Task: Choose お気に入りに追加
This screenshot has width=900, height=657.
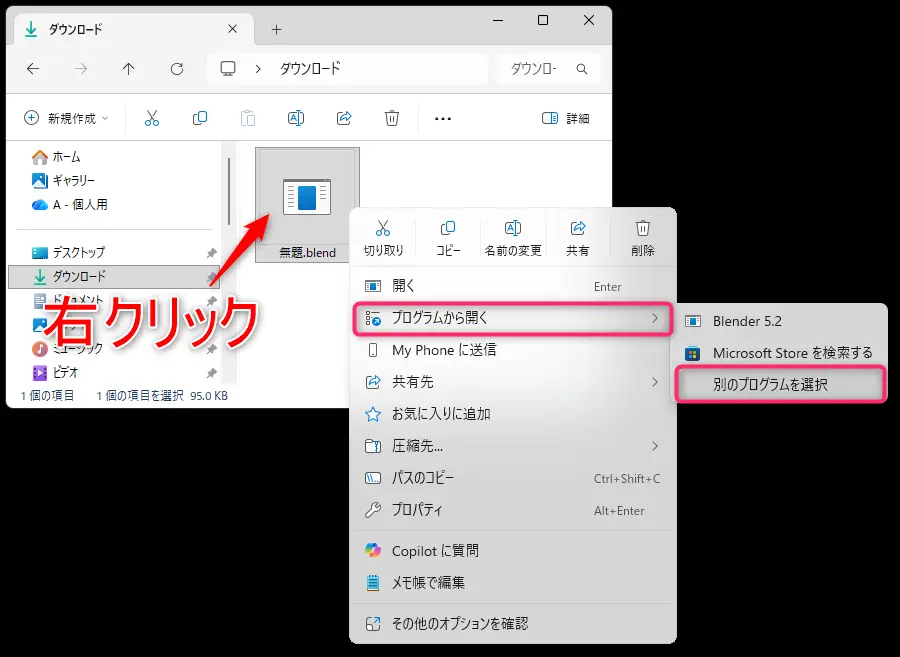Action: (513, 414)
